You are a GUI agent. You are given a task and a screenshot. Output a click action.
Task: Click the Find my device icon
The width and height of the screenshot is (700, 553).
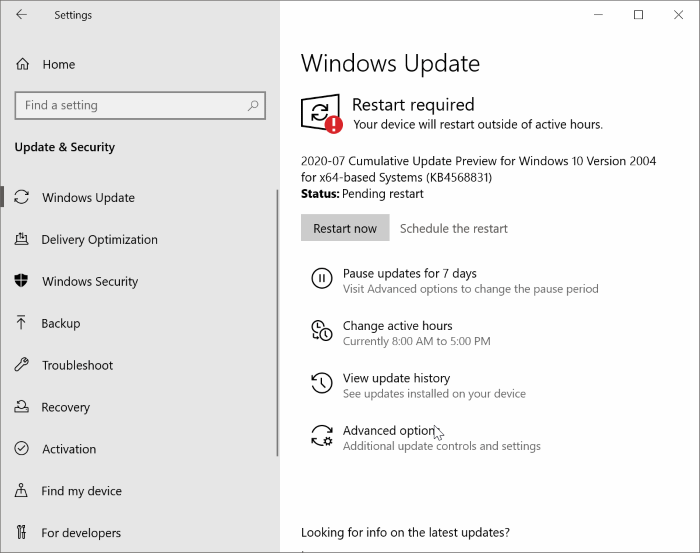(x=21, y=490)
